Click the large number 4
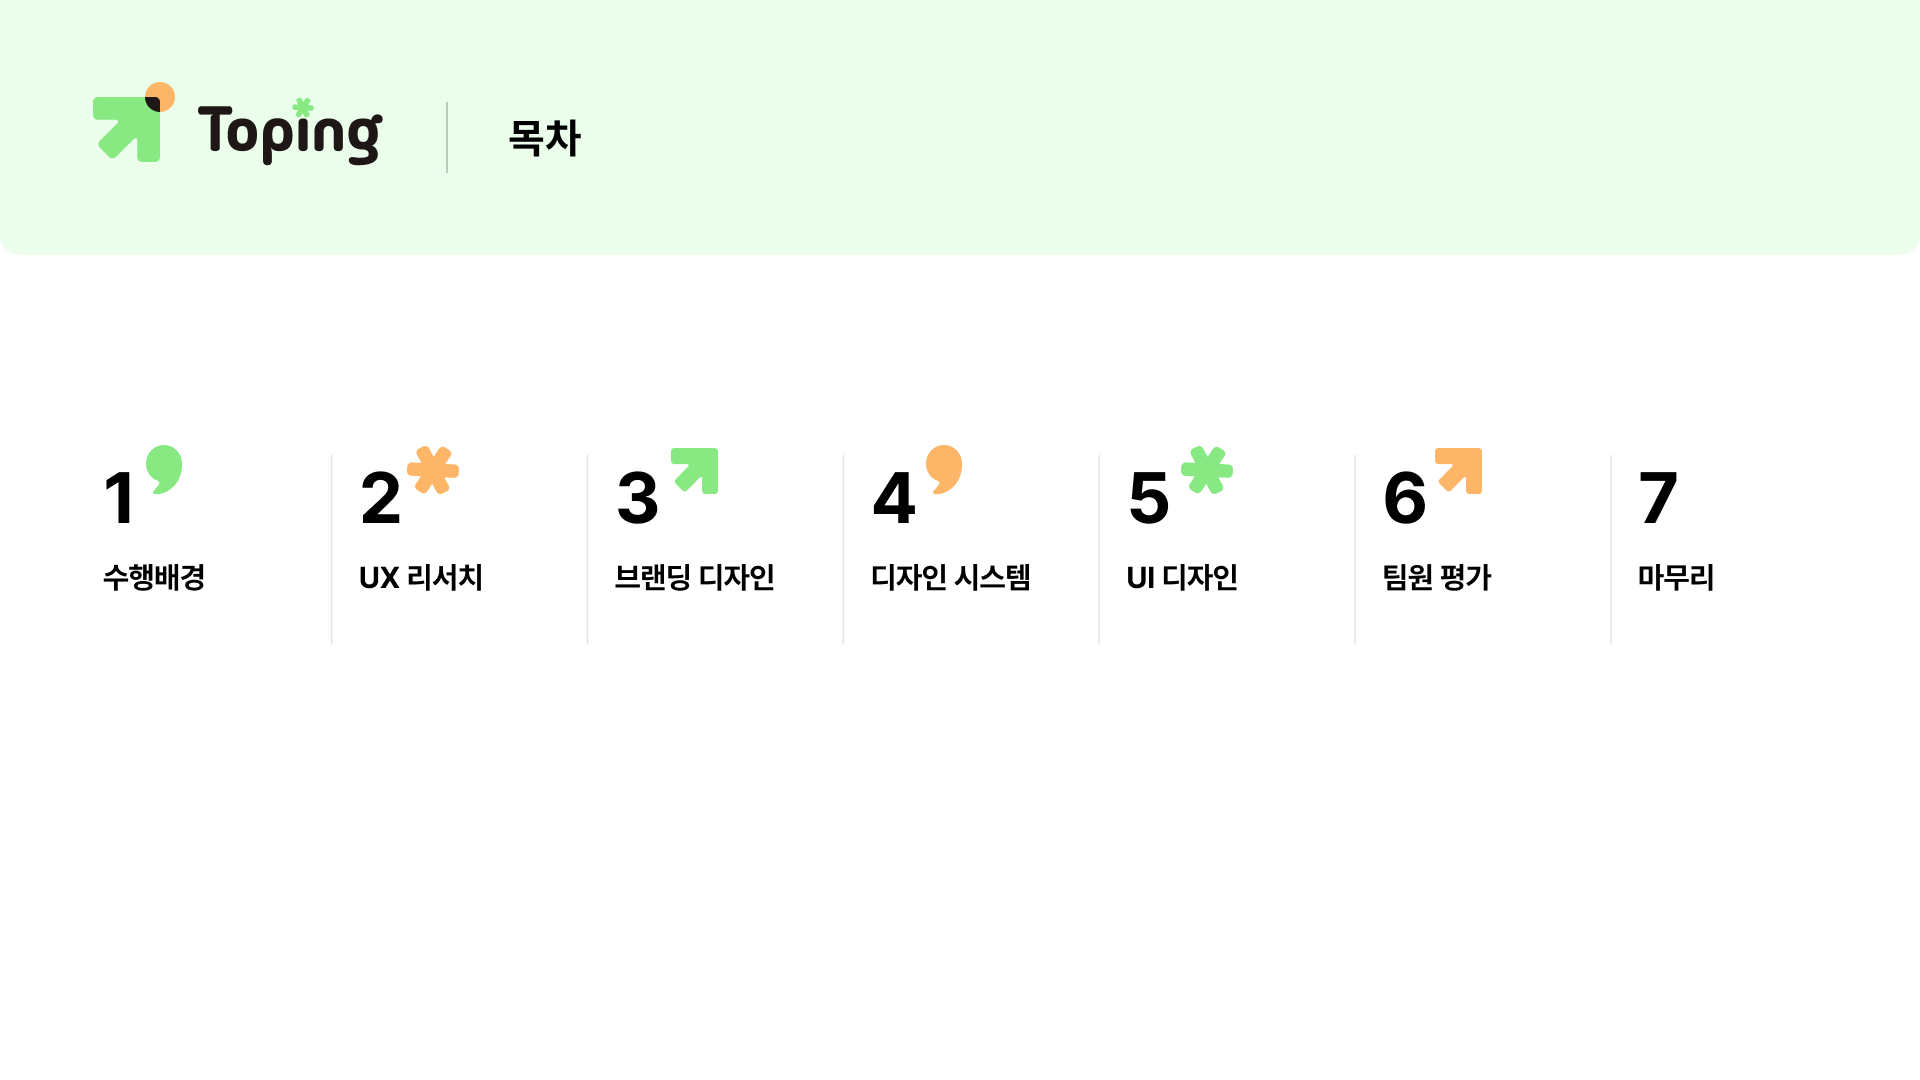 pyautogui.click(x=894, y=498)
